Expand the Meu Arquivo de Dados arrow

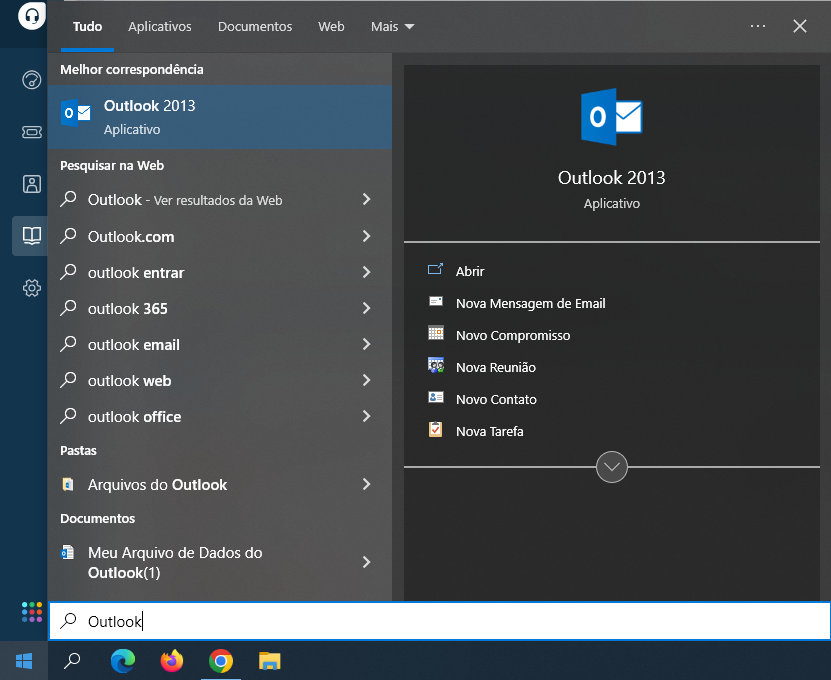pos(366,562)
